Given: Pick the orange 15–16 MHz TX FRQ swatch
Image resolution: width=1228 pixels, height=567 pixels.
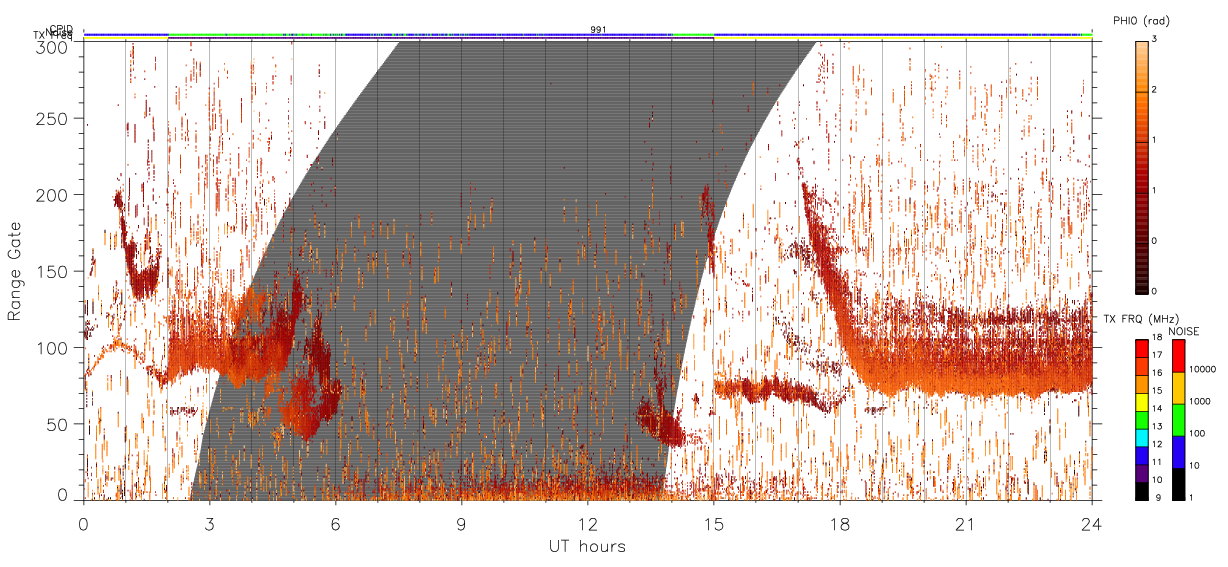Looking at the screenshot, I should pyautogui.click(x=1141, y=383).
